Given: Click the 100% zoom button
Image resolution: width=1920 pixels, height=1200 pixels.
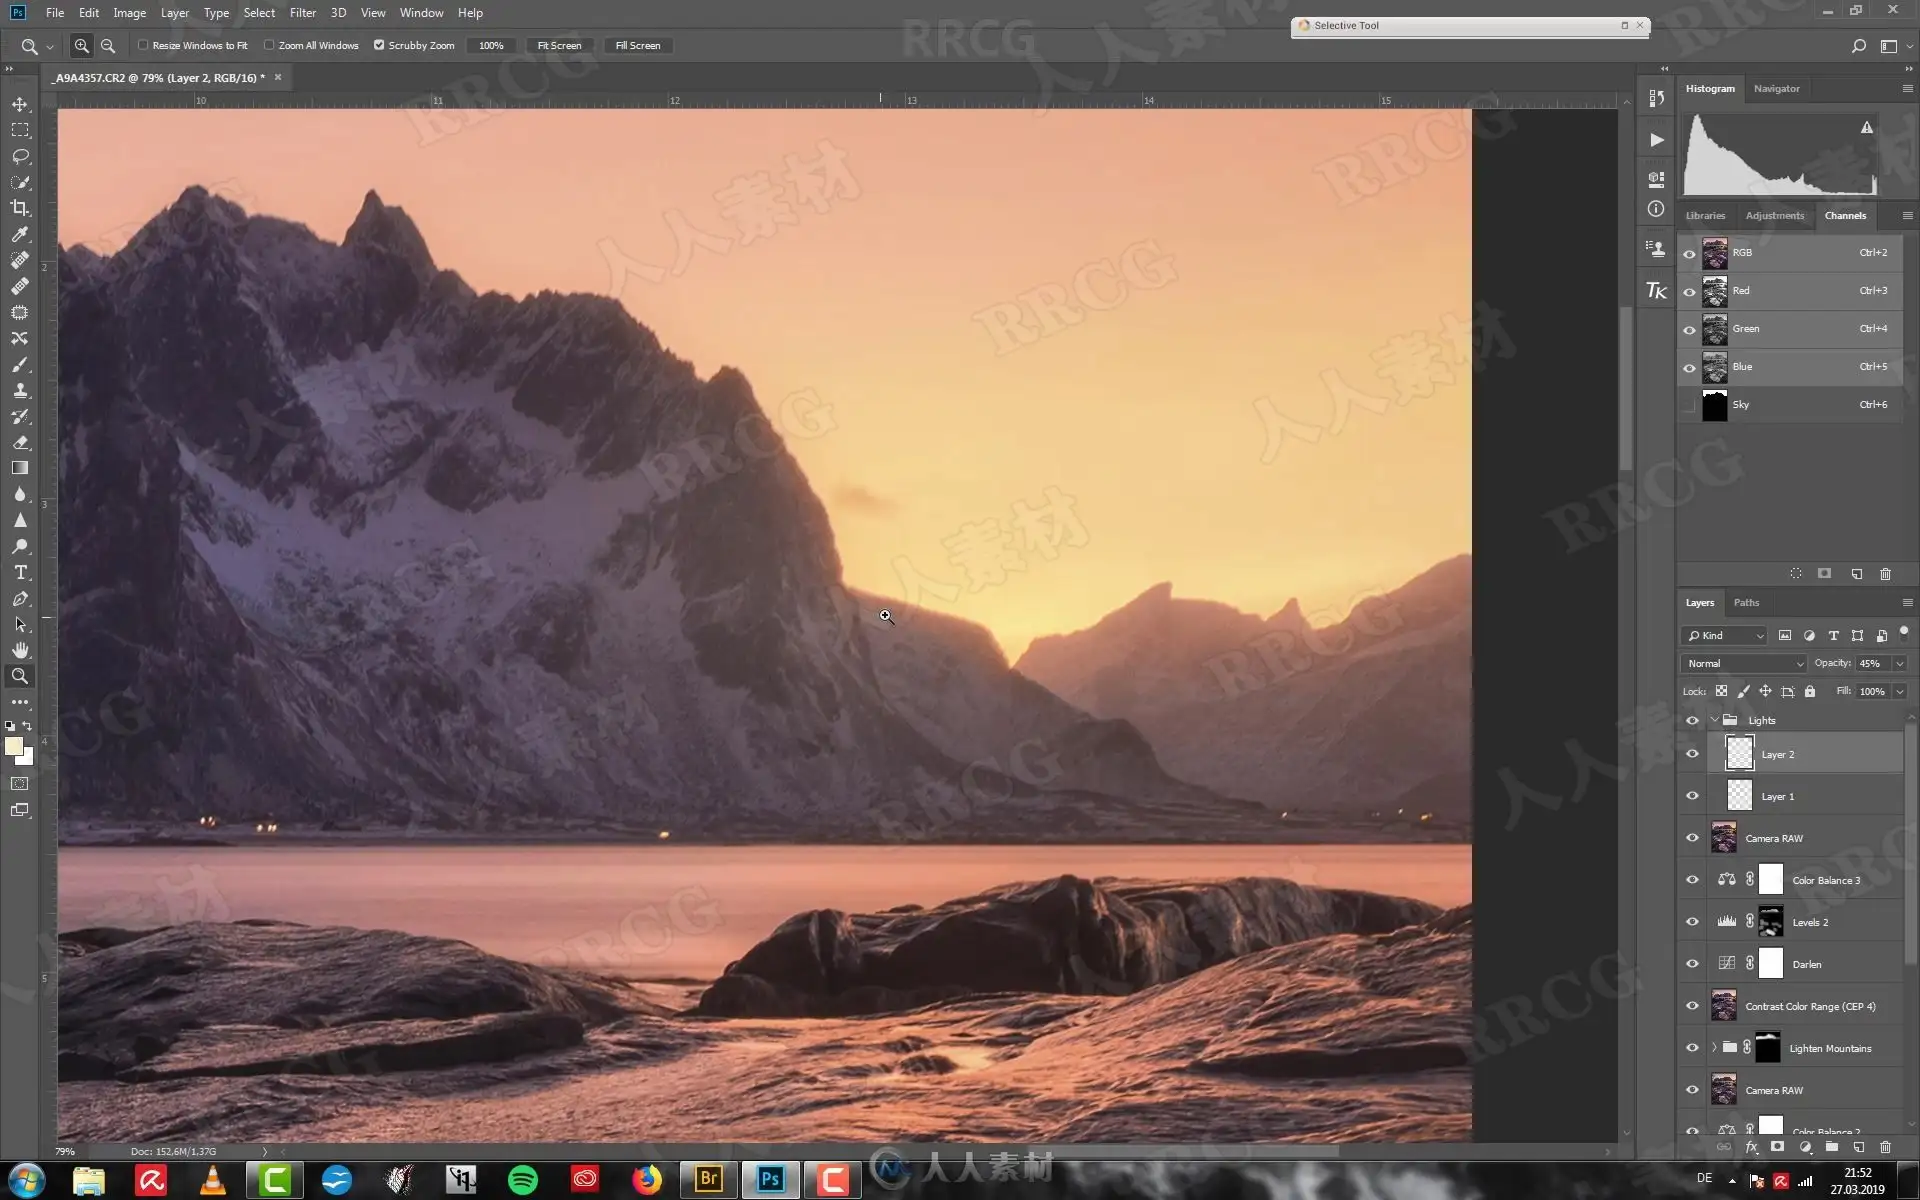Looking at the screenshot, I should click(x=491, y=45).
